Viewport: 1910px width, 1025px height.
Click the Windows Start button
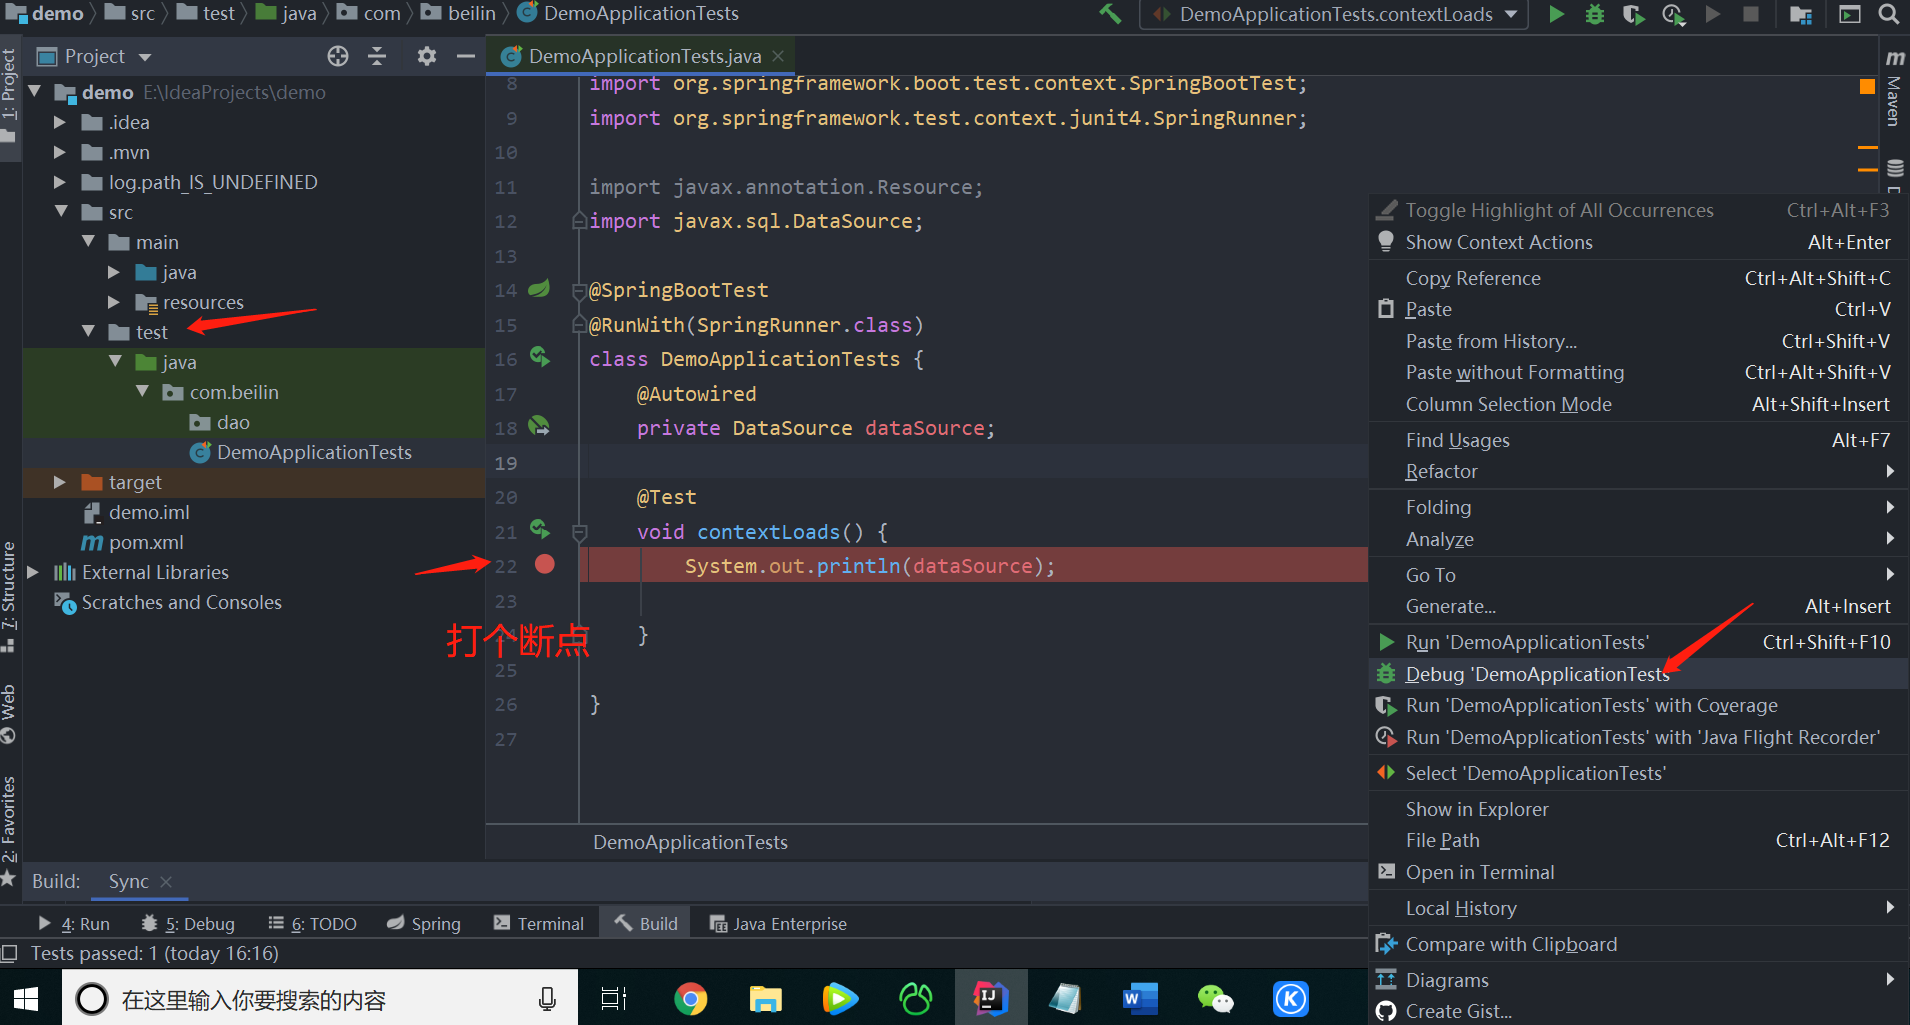(26, 998)
